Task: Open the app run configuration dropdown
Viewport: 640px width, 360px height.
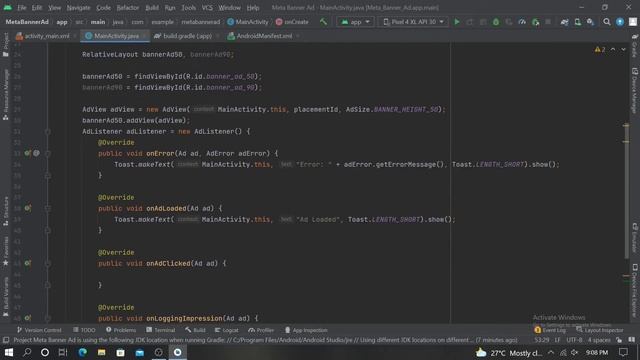Action: pyautogui.click(x=355, y=22)
